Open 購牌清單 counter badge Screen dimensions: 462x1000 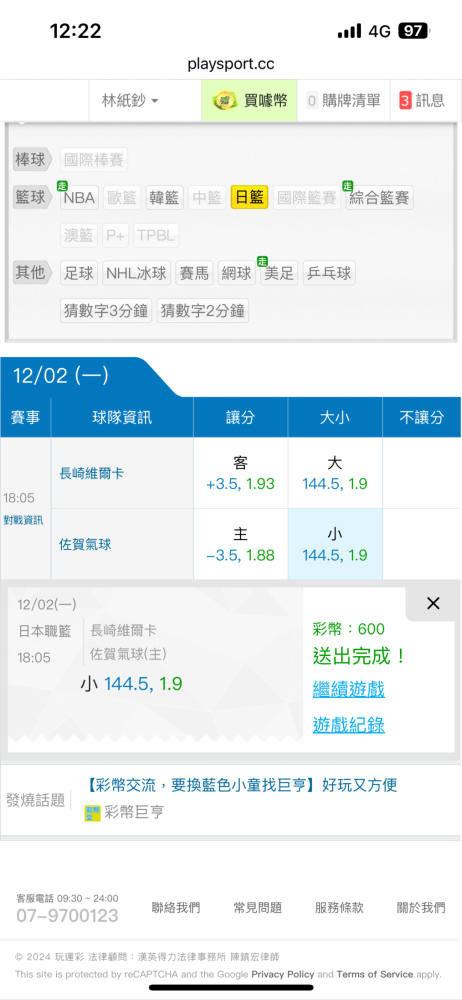(312, 101)
